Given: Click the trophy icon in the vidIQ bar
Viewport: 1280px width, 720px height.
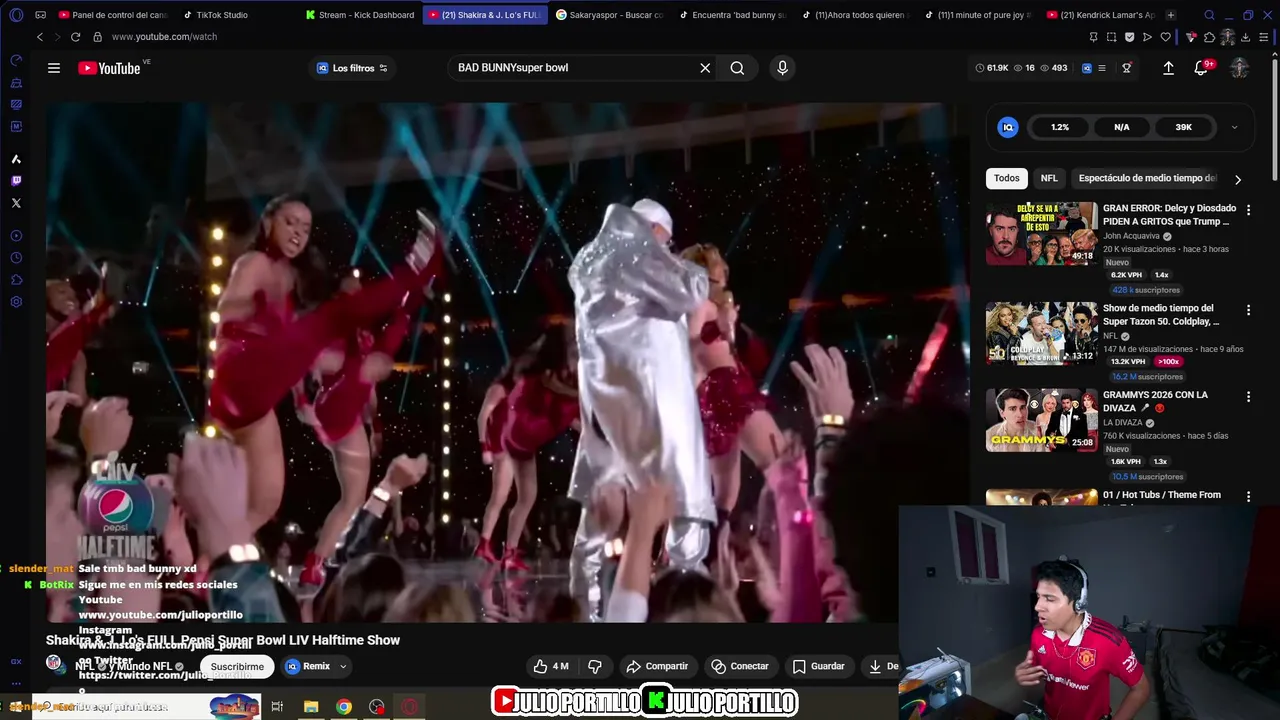Looking at the screenshot, I should click(x=1126, y=68).
